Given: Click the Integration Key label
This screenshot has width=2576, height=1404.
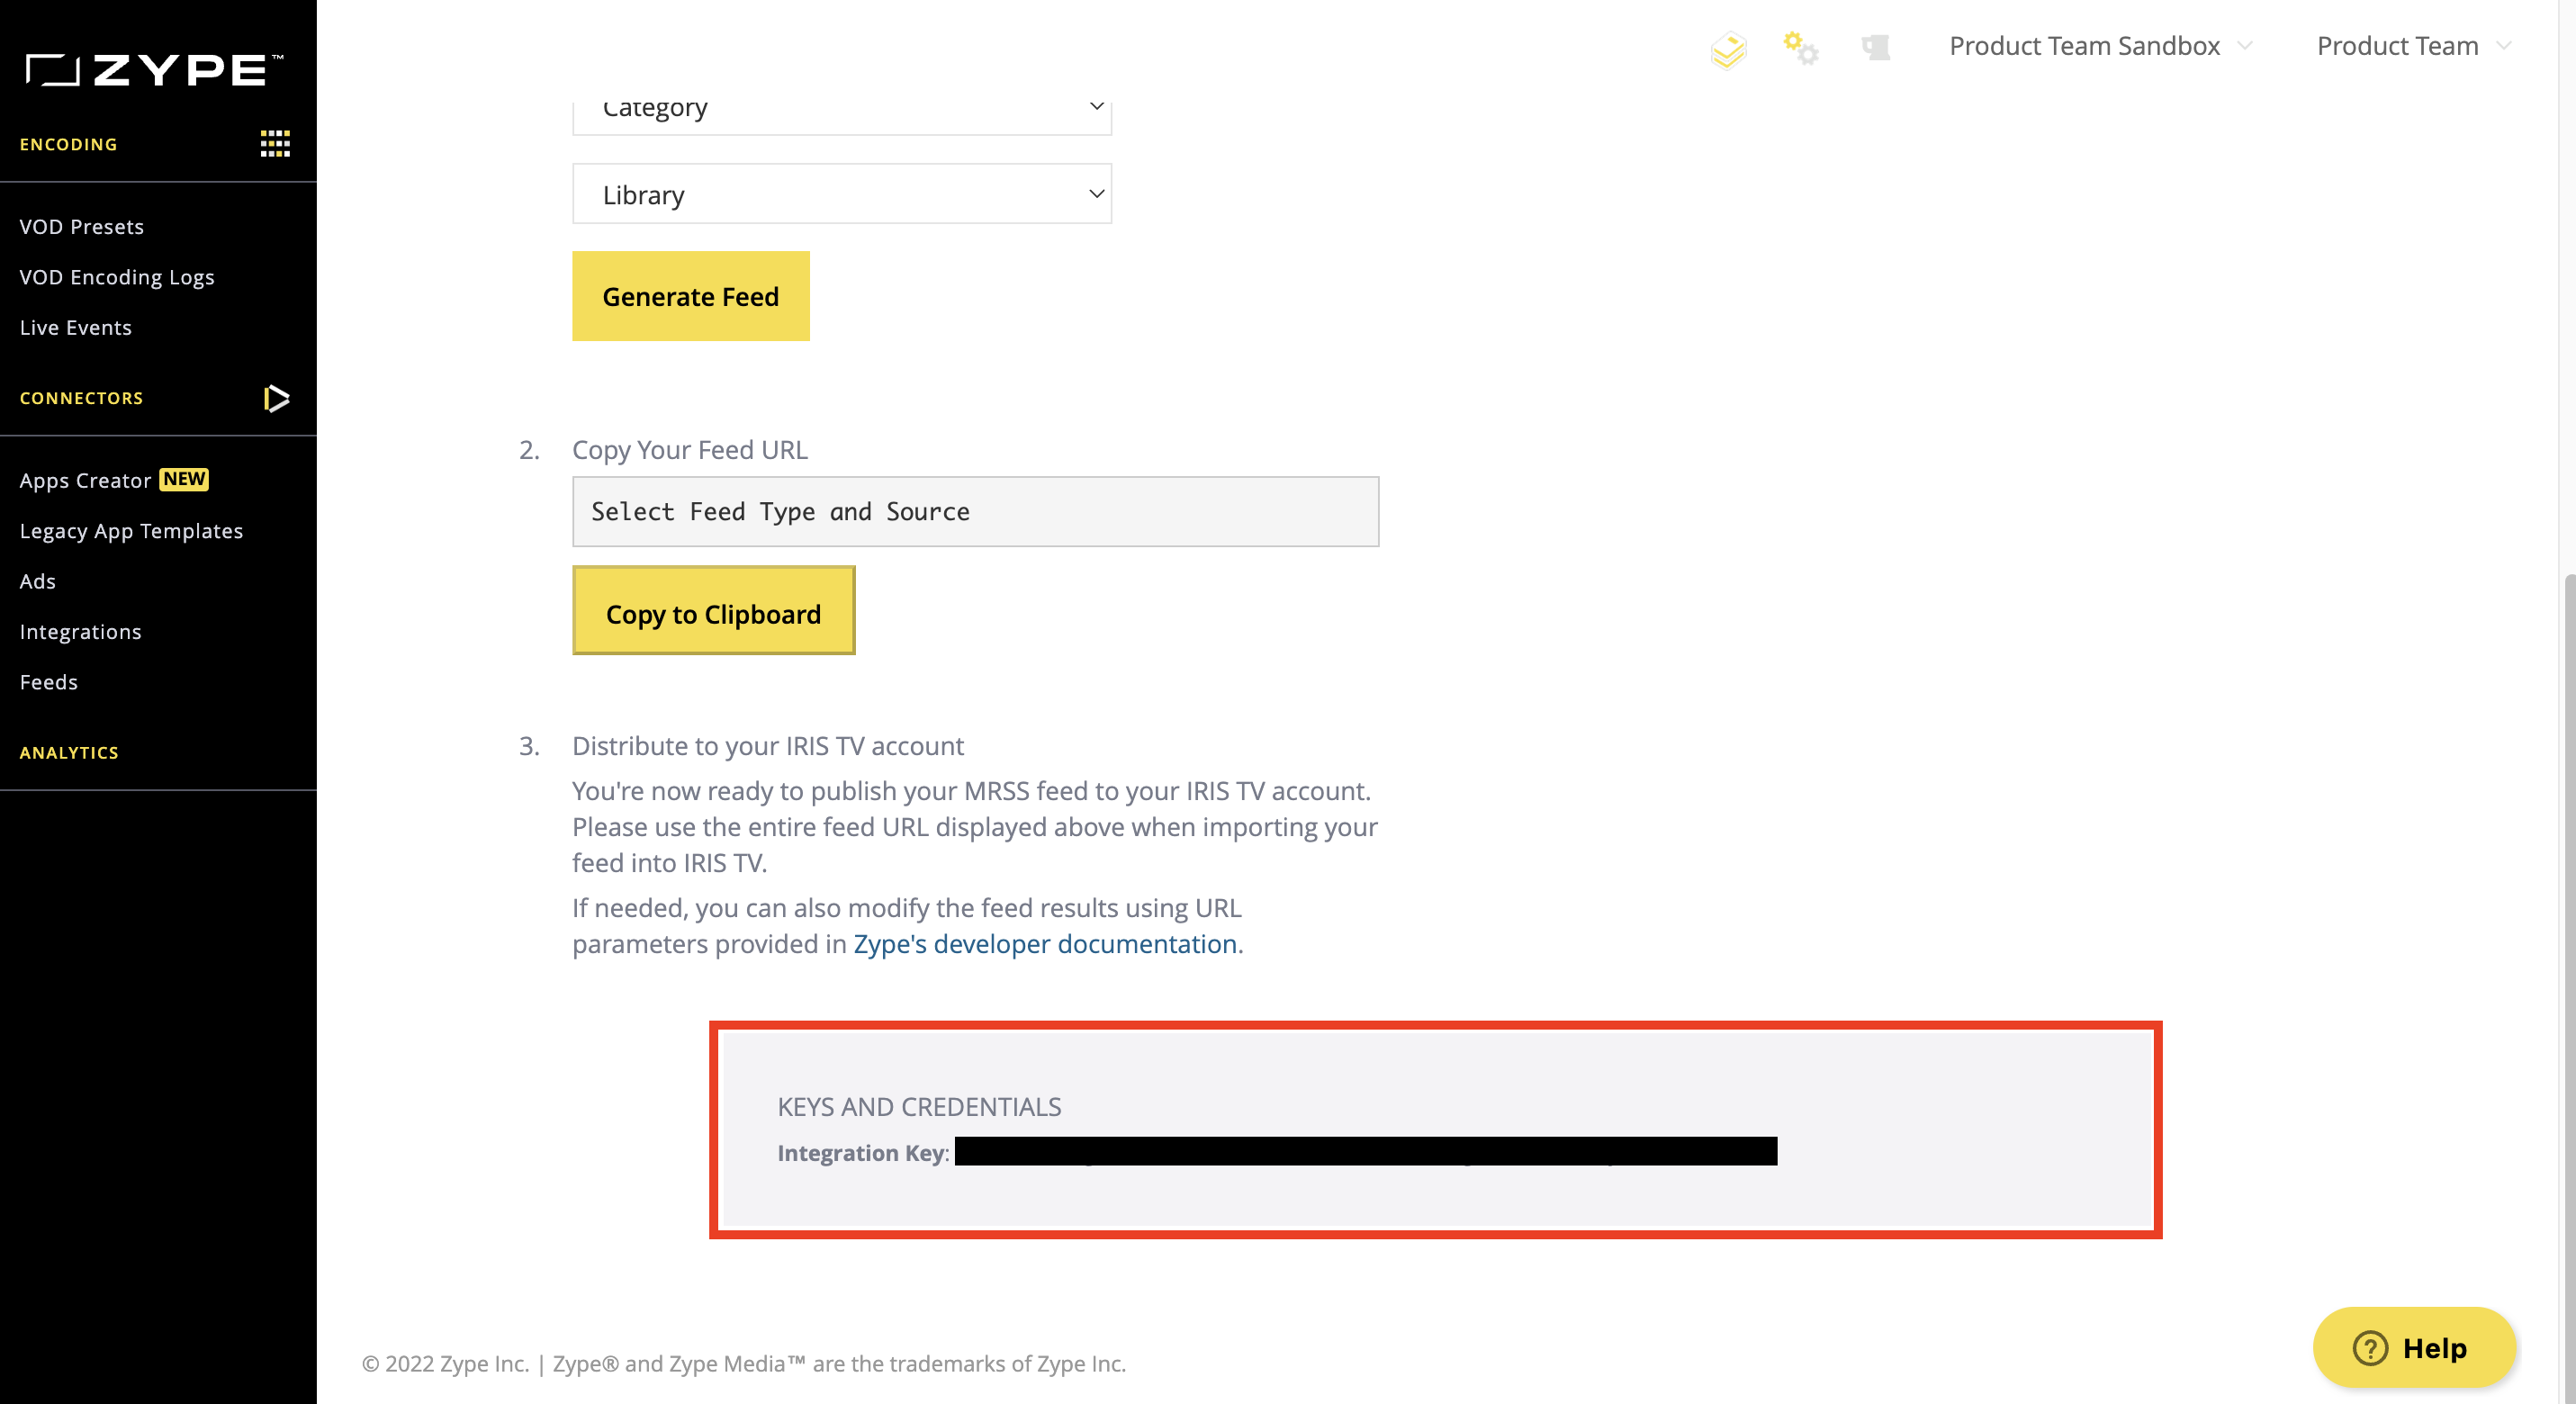Looking at the screenshot, I should coord(863,1153).
